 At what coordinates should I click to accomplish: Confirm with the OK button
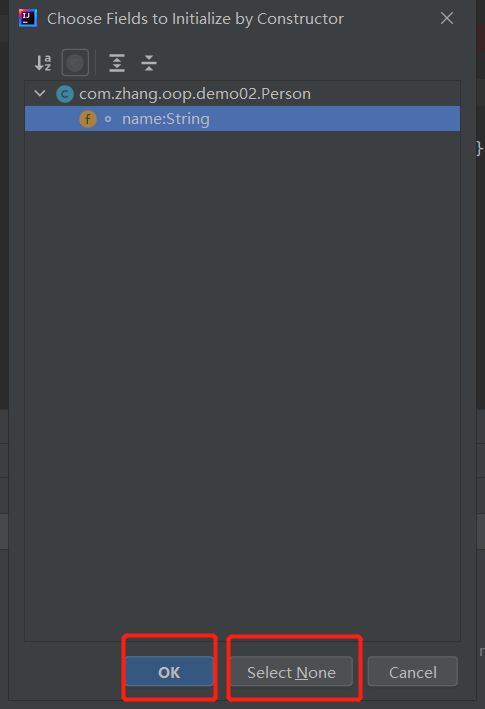pos(170,671)
